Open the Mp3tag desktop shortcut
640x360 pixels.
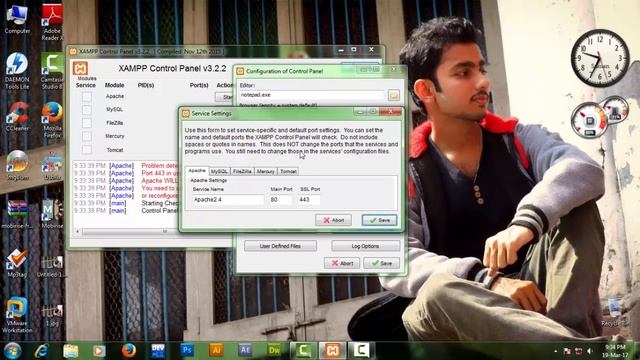17,263
